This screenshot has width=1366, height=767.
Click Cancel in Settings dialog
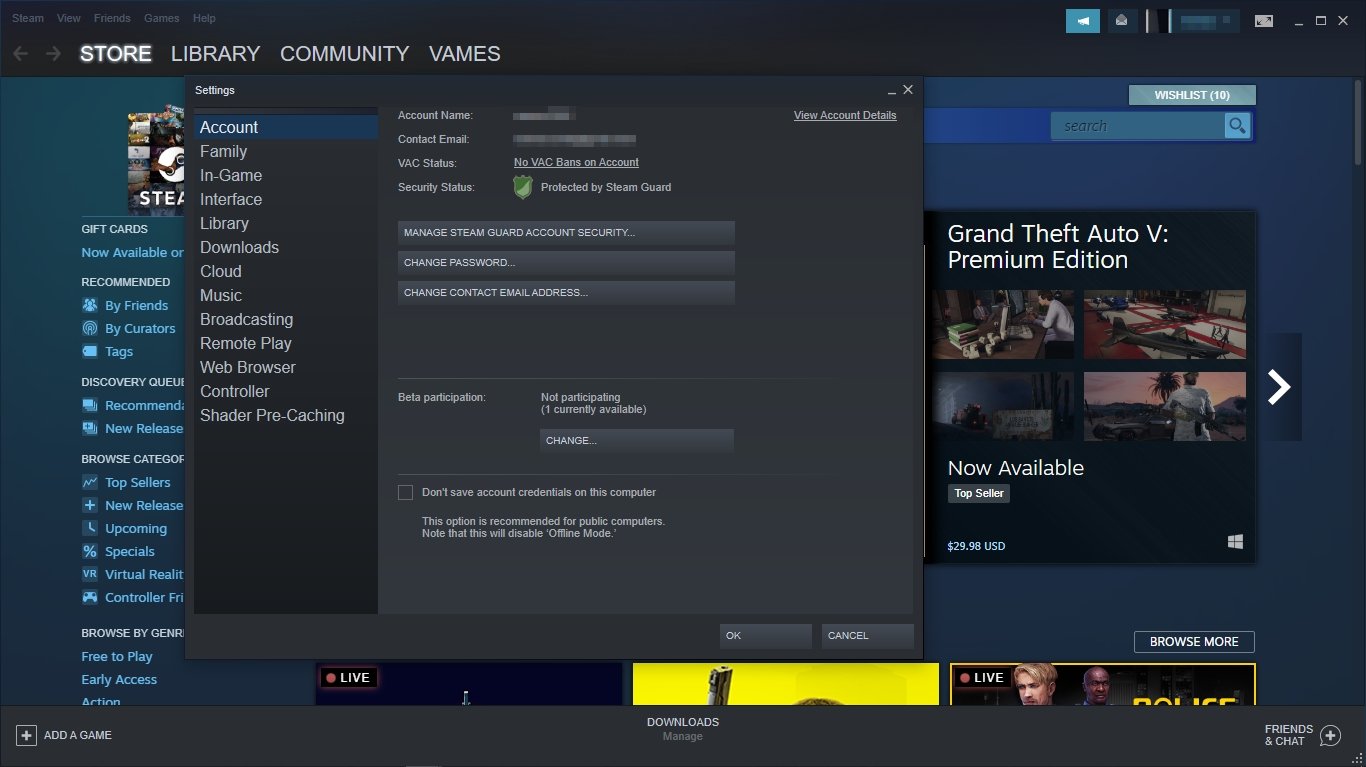click(x=868, y=636)
